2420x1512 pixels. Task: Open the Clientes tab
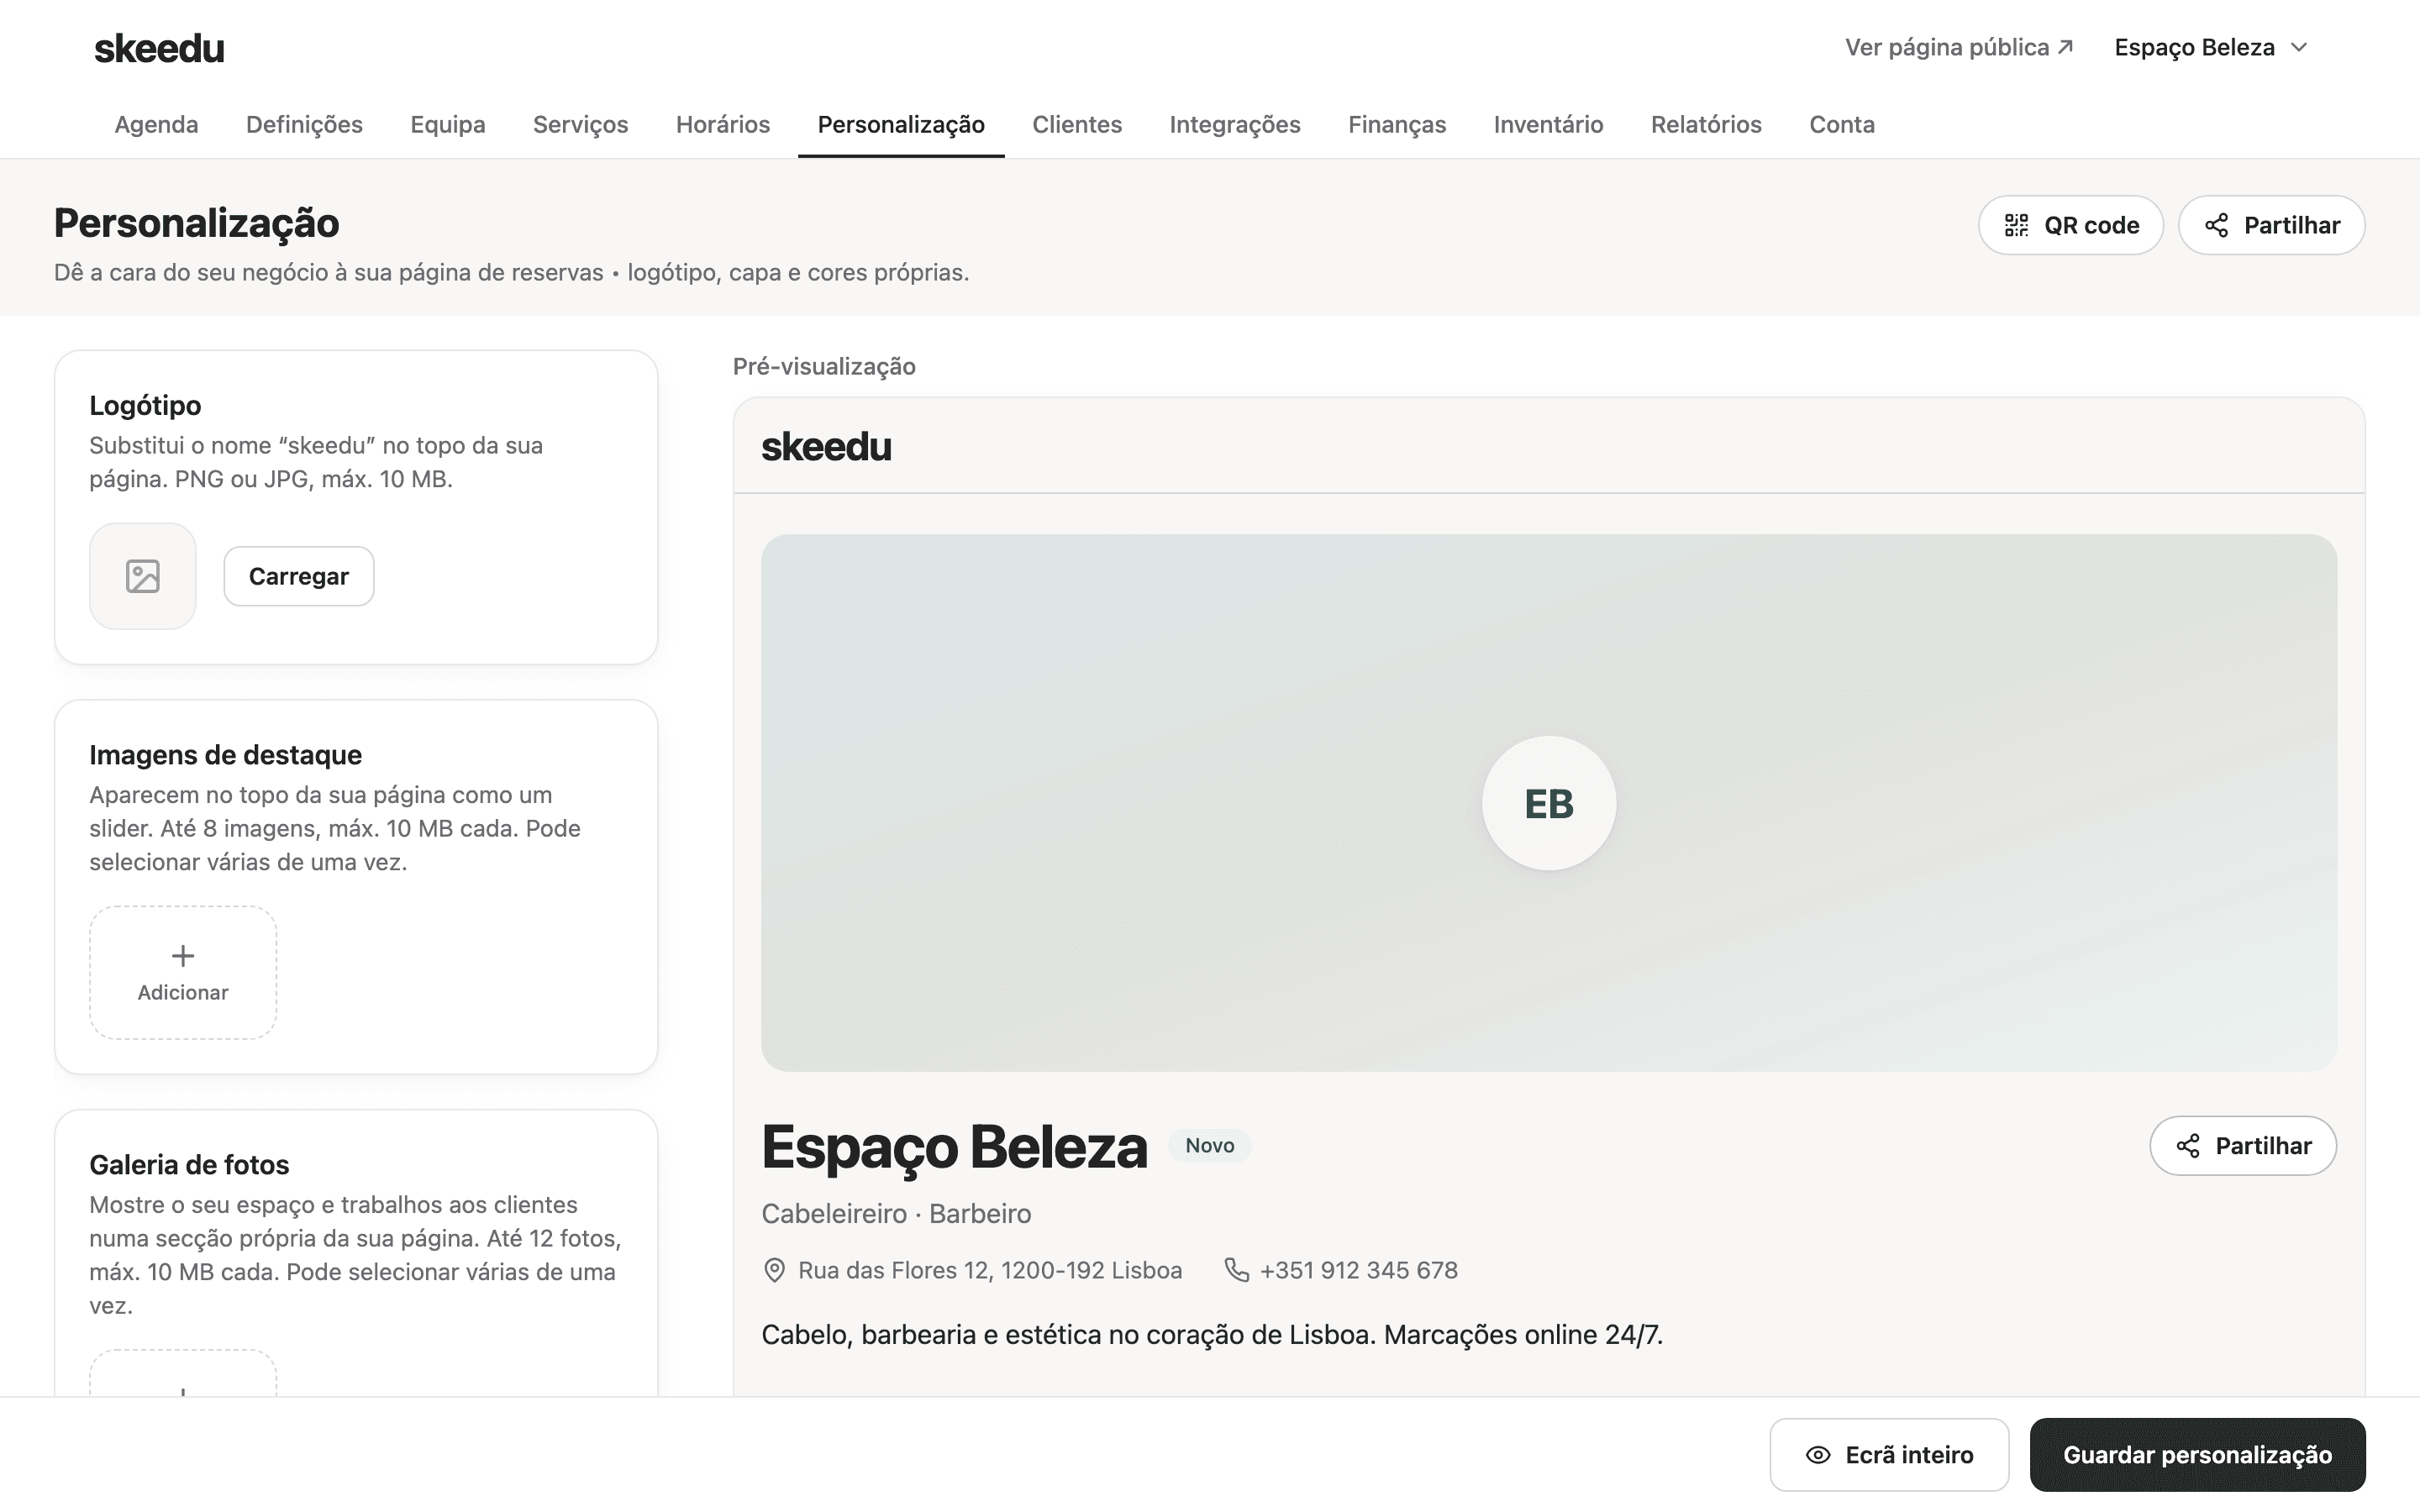coord(1077,124)
